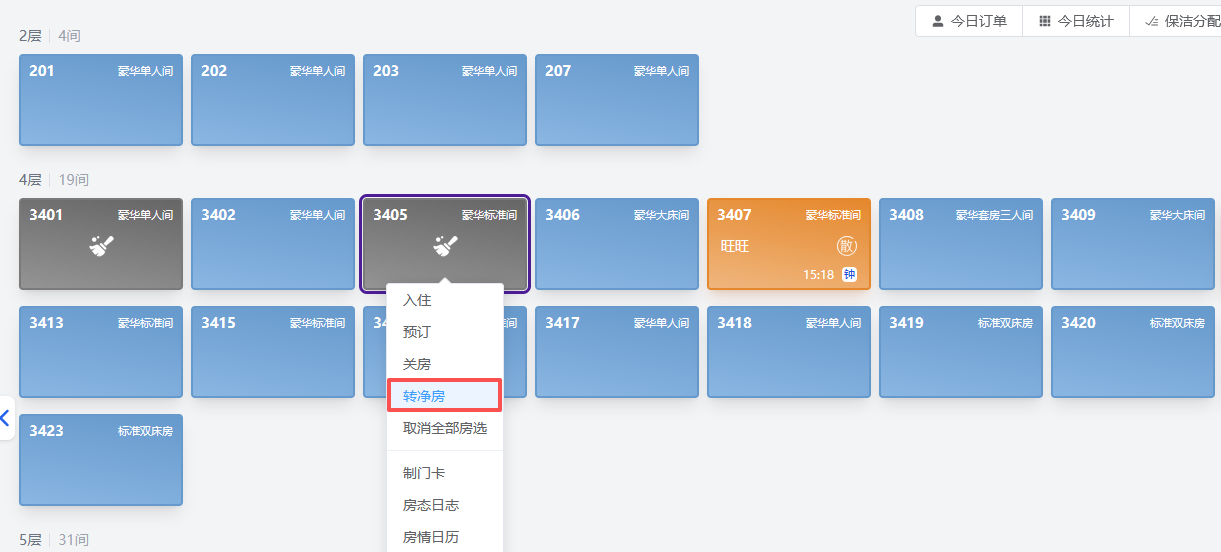Select room card 201

point(101,100)
